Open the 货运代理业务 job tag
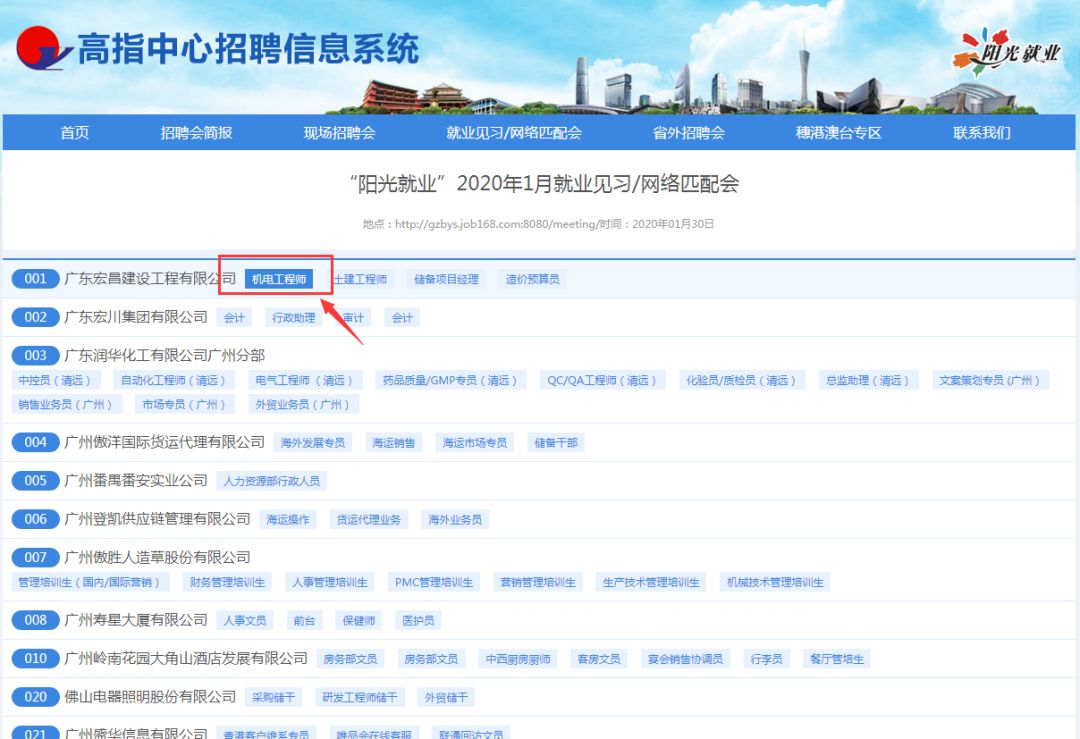The width and height of the screenshot is (1080, 739). point(368,520)
